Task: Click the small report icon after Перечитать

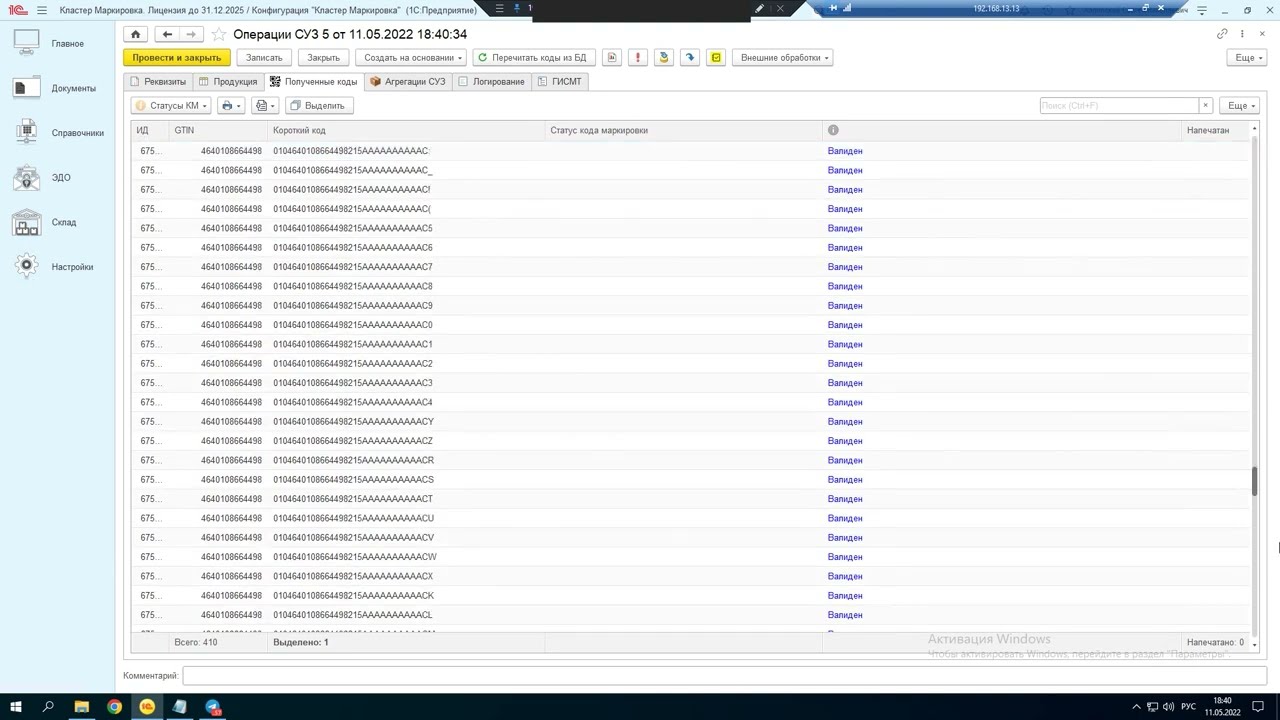Action: (612, 58)
